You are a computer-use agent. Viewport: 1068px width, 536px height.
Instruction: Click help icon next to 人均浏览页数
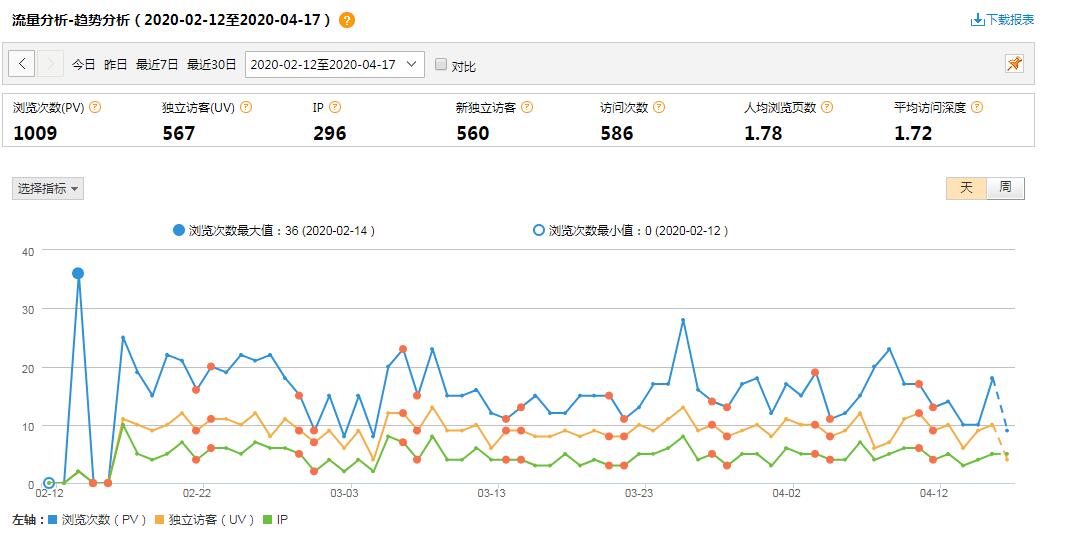827,107
